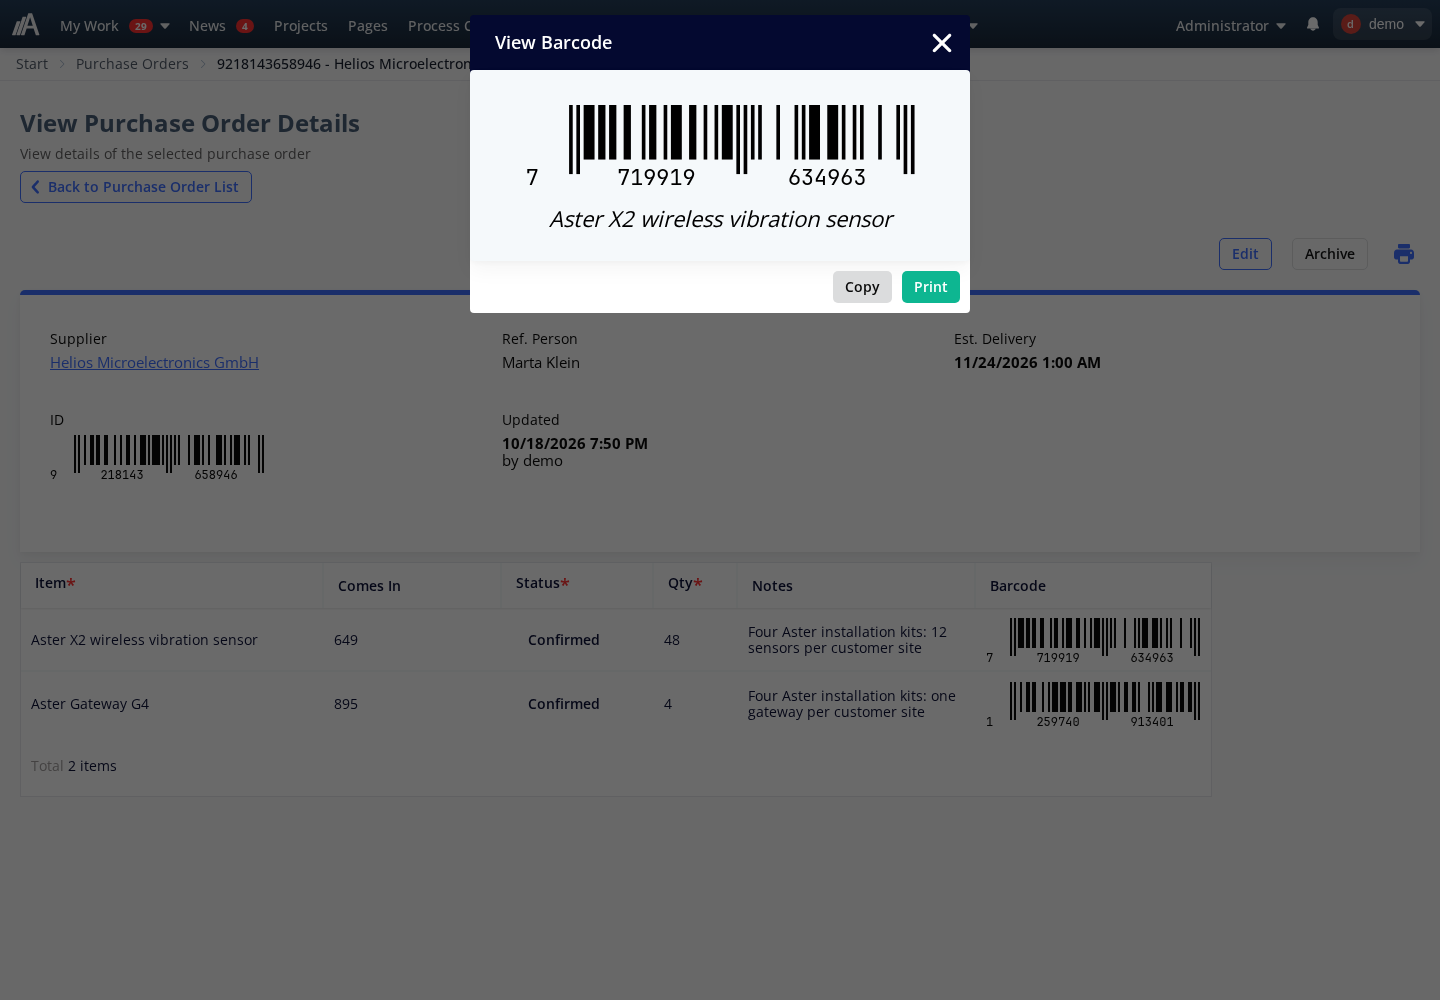Image resolution: width=1440 pixels, height=1000 pixels.
Task: Click the red demo user avatar
Action: pos(1351,24)
